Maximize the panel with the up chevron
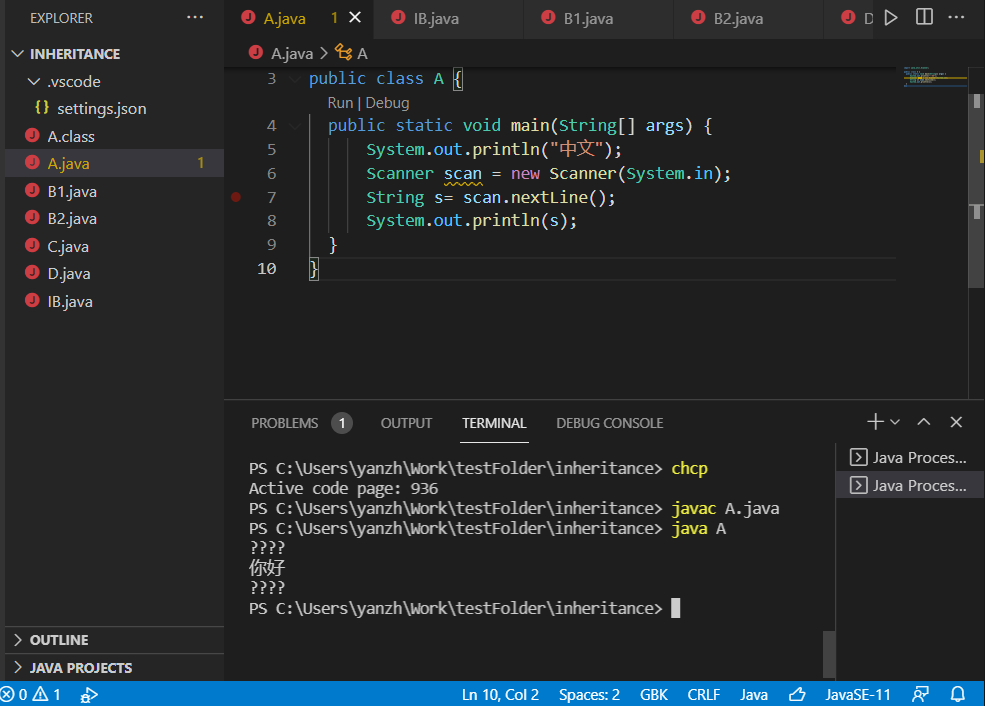 (x=923, y=422)
